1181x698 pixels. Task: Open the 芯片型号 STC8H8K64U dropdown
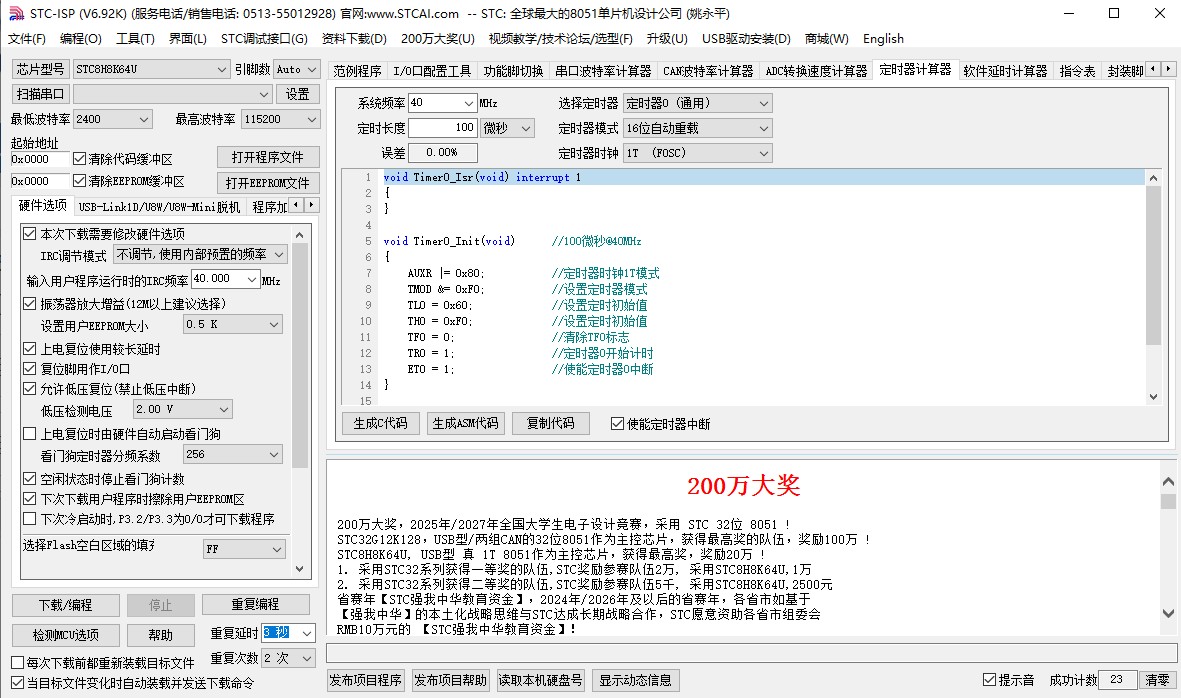point(222,69)
